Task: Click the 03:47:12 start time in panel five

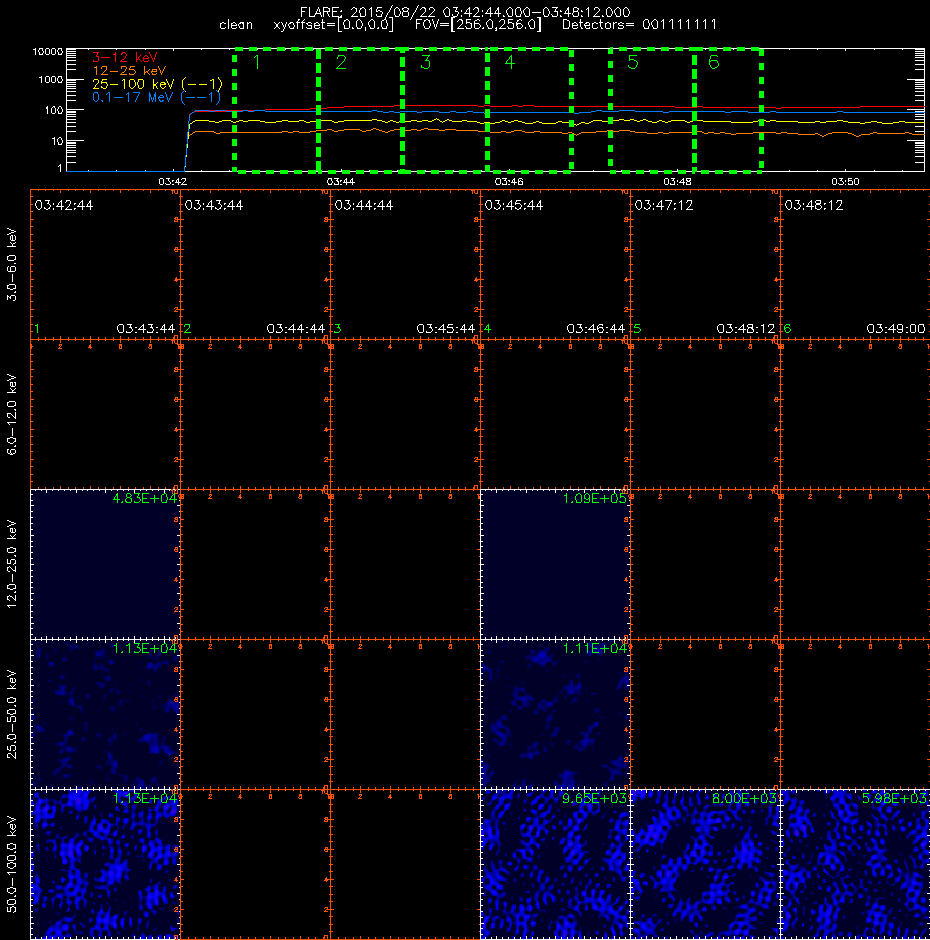Action: [664, 206]
